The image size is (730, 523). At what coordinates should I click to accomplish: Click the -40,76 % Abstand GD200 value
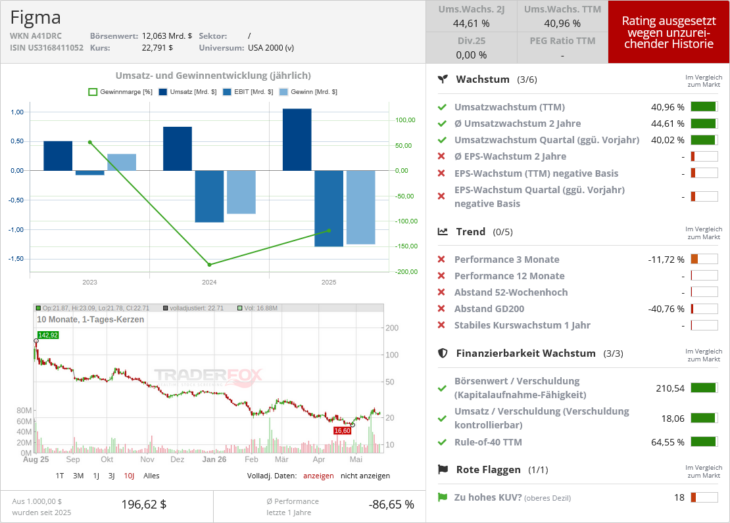(666, 309)
